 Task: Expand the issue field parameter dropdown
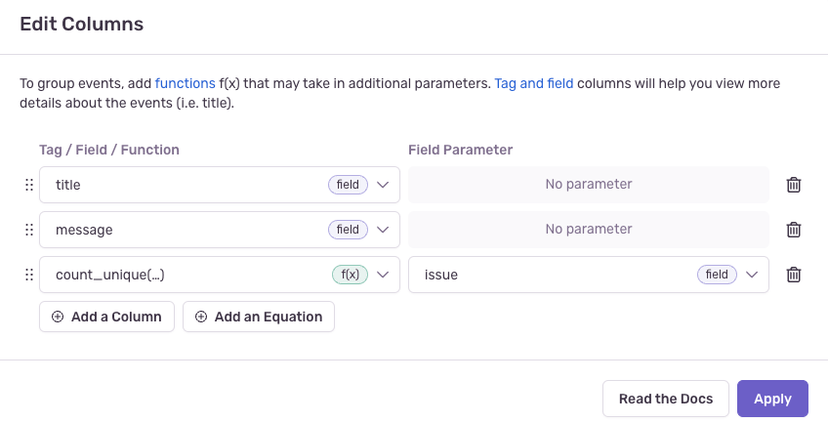(x=752, y=275)
